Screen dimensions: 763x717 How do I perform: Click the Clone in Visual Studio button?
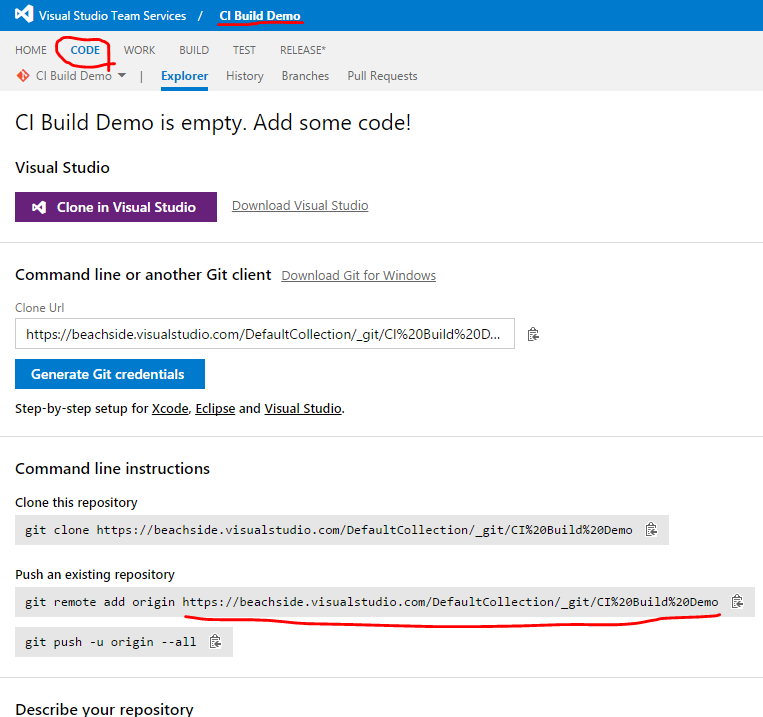point(116,207)
